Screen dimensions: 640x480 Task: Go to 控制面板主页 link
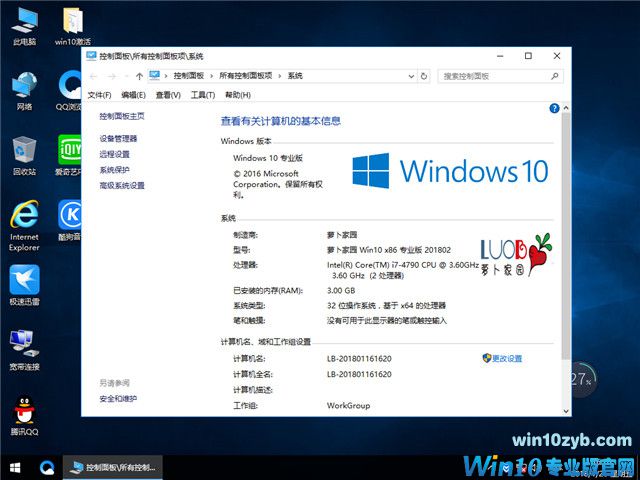[122, 116]
